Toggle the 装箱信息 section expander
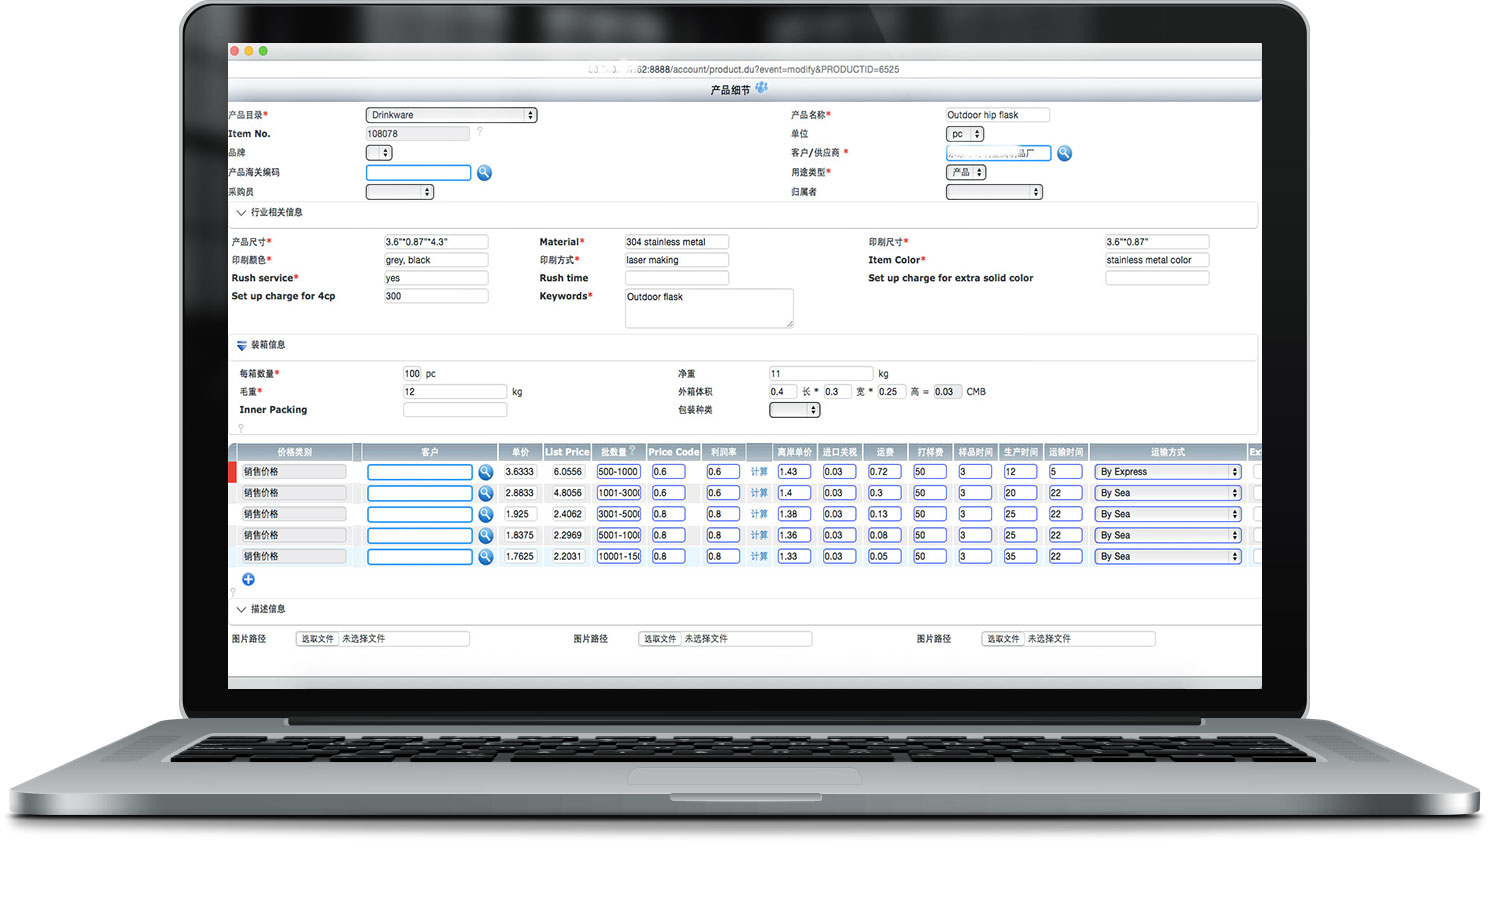 [x=241, y=346]
